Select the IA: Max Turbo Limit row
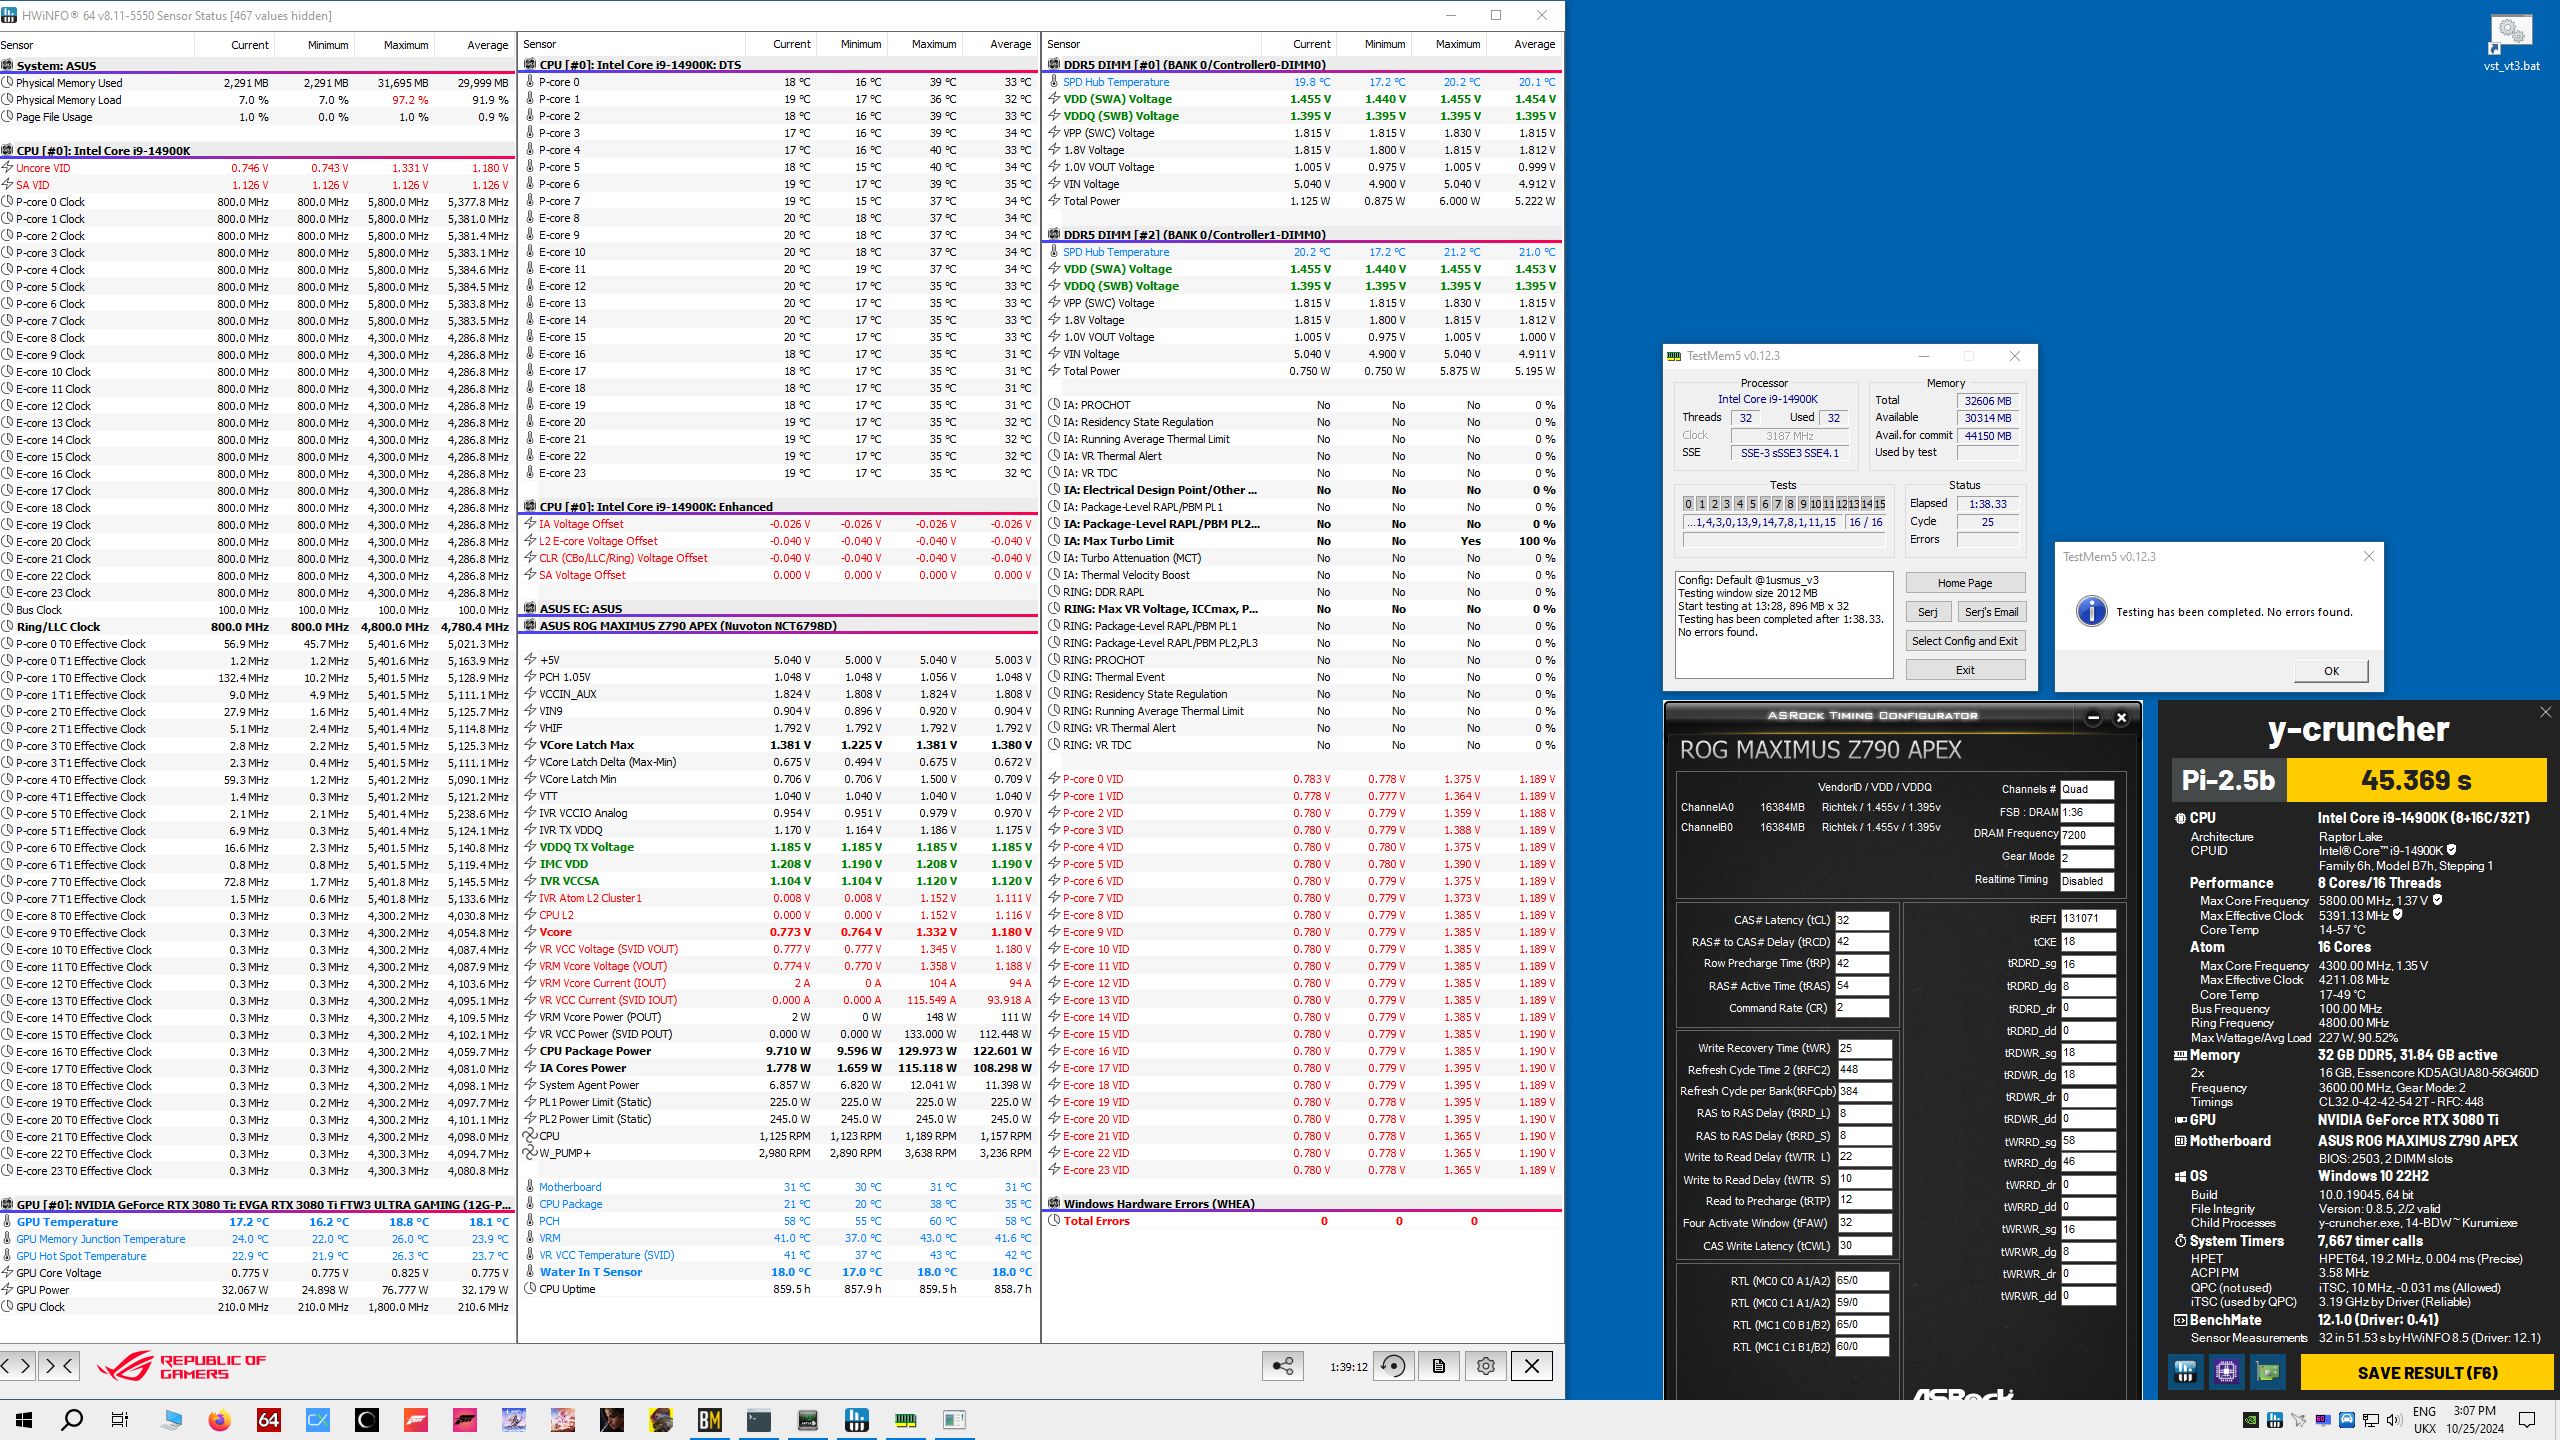The height and width of the screenshot is (1440, 2560). pos(1304,541)
